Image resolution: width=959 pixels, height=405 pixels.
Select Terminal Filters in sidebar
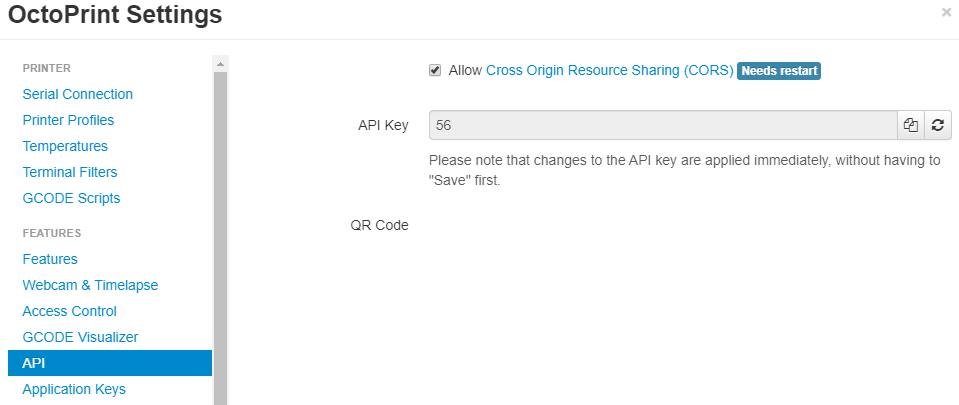[70, 172]
